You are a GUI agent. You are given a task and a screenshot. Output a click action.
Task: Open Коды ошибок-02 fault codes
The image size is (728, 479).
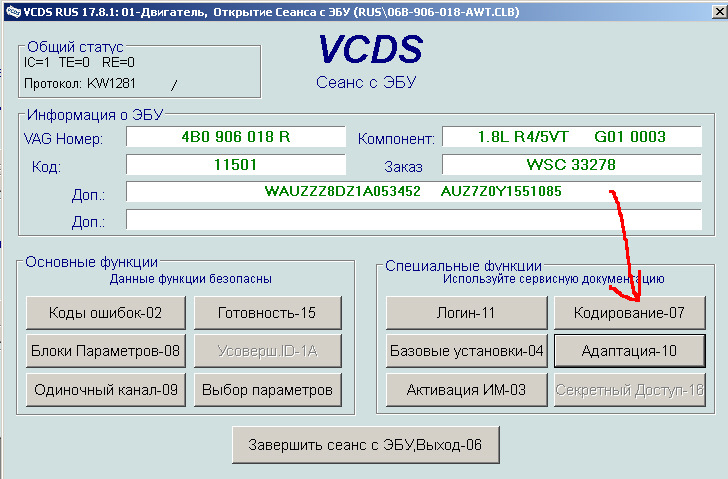coord(106,313)
